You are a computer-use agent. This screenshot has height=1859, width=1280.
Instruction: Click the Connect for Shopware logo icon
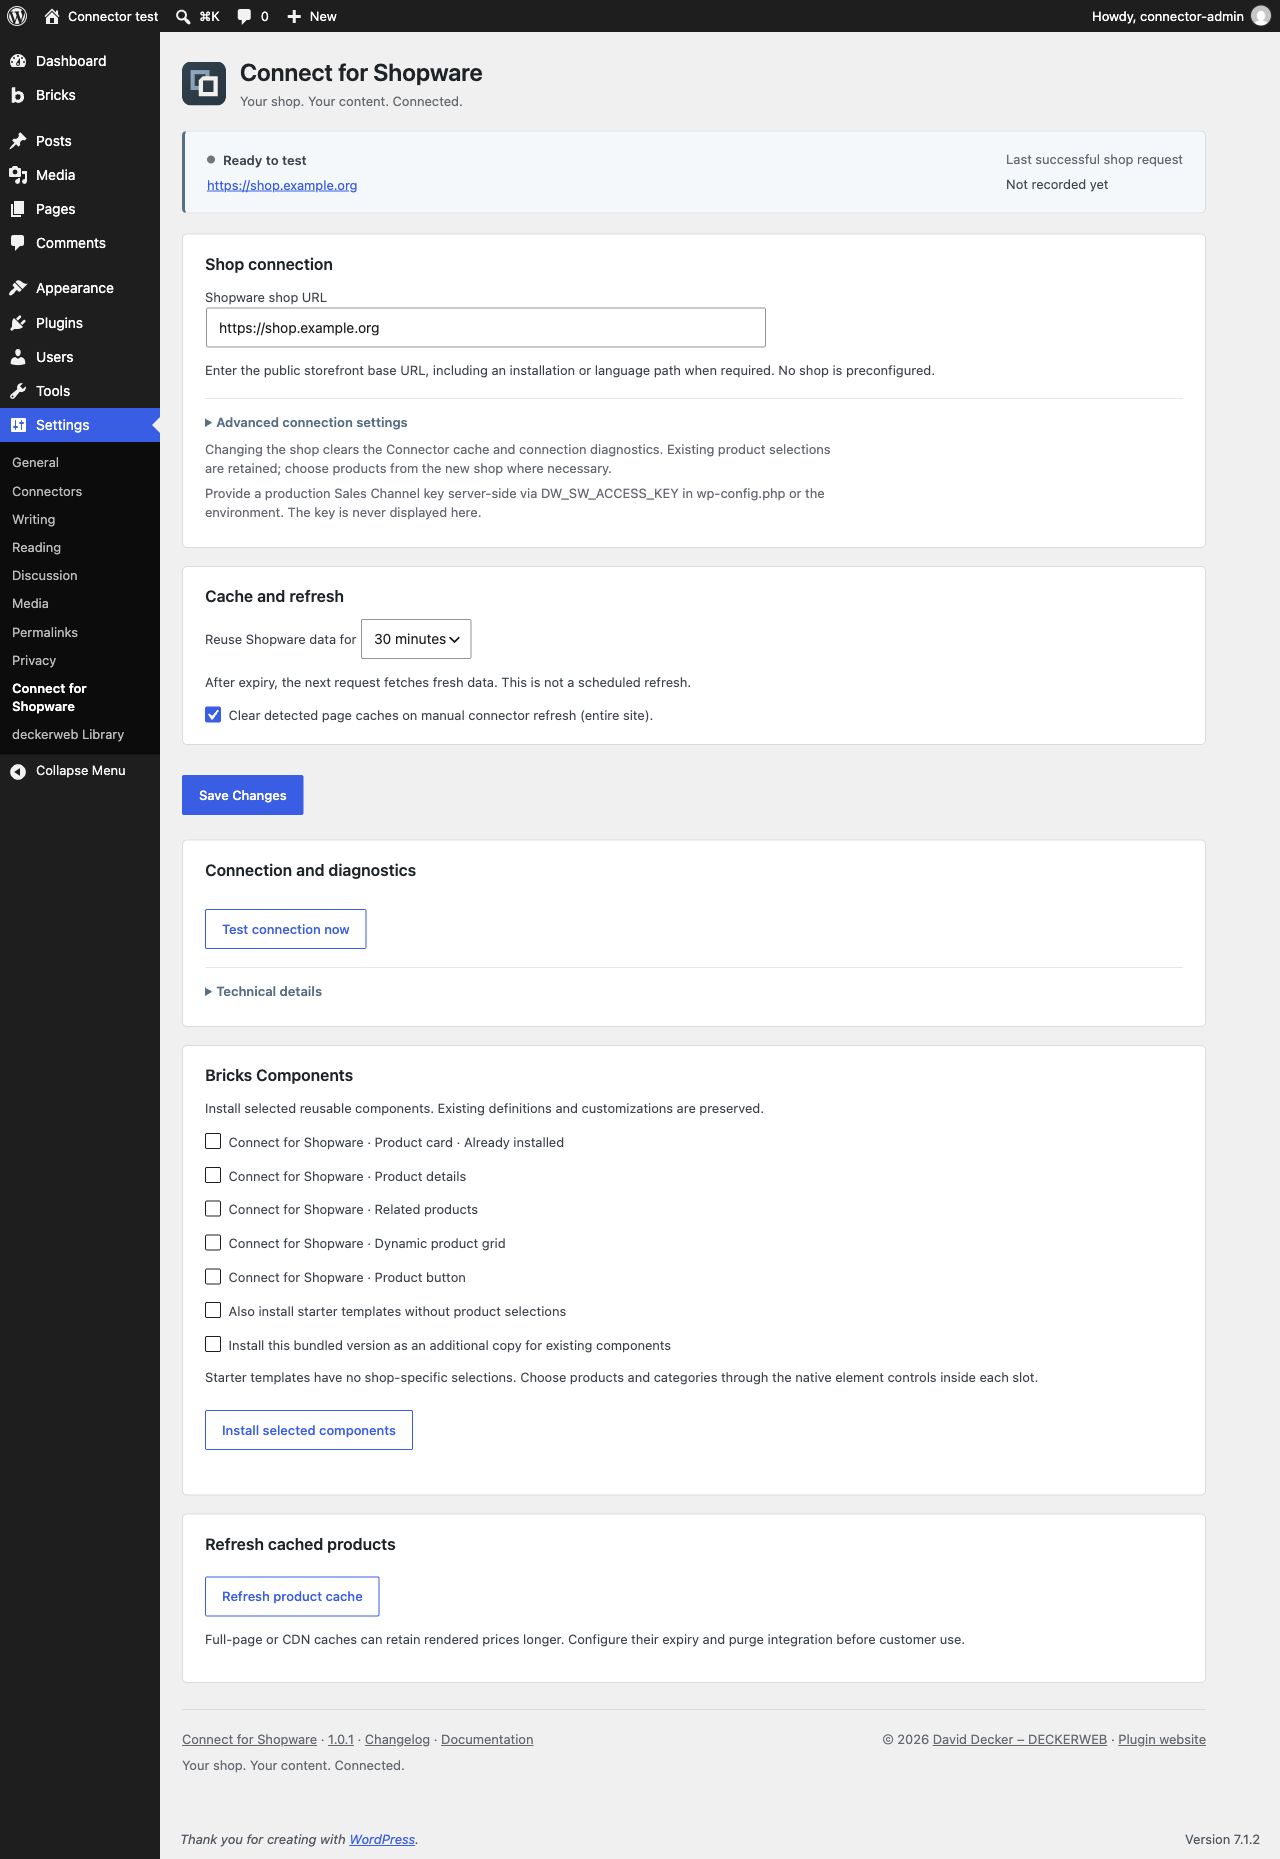[204, 84]
